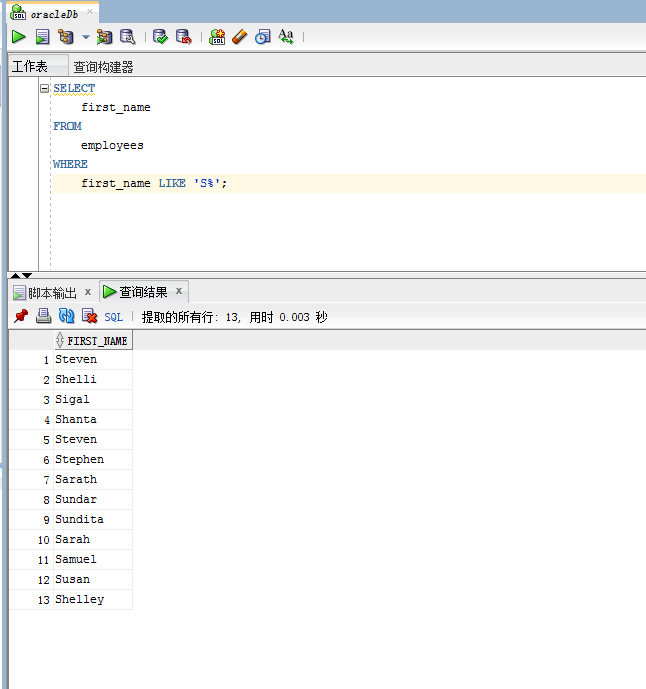Close the 查询结果 tab
The height and width of the screenshot is (689, 646).
click(179, 290)
